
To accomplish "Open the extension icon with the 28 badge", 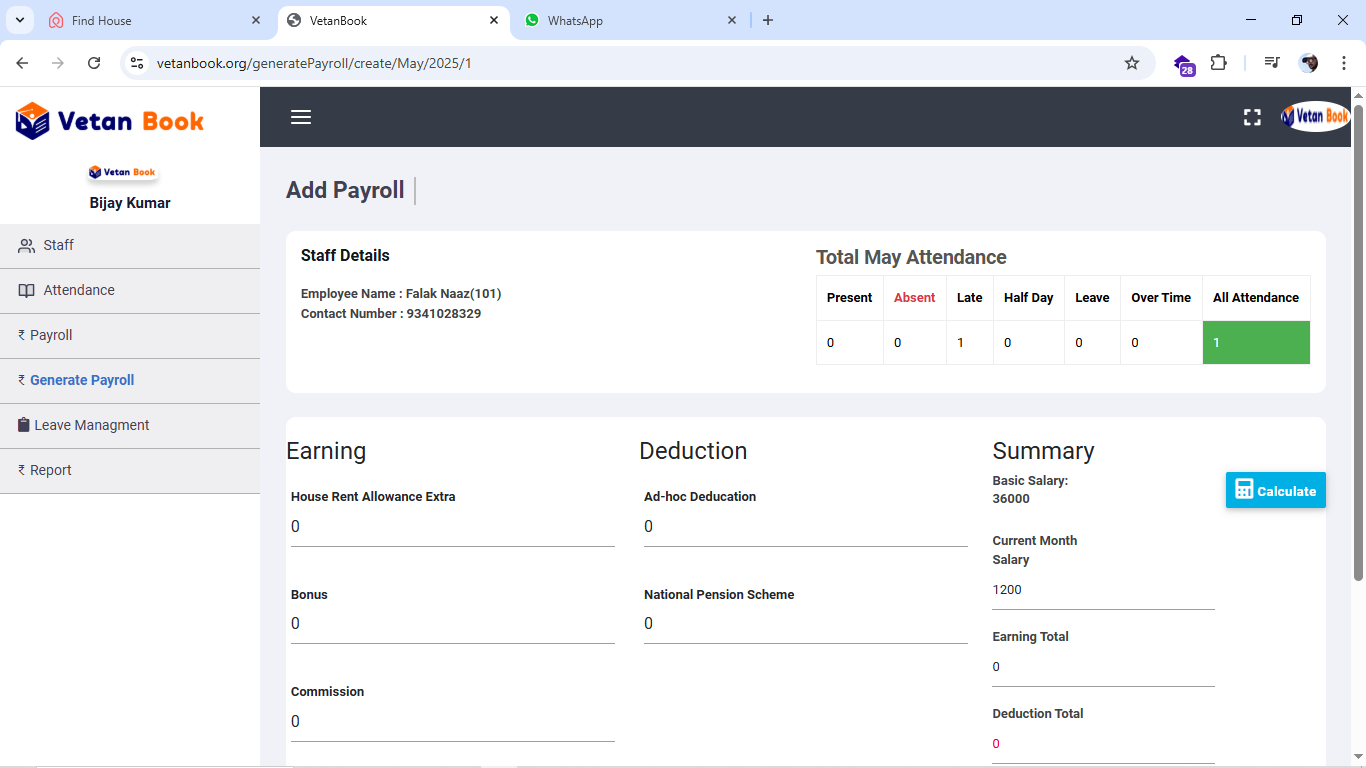I will click(1184, 64).
